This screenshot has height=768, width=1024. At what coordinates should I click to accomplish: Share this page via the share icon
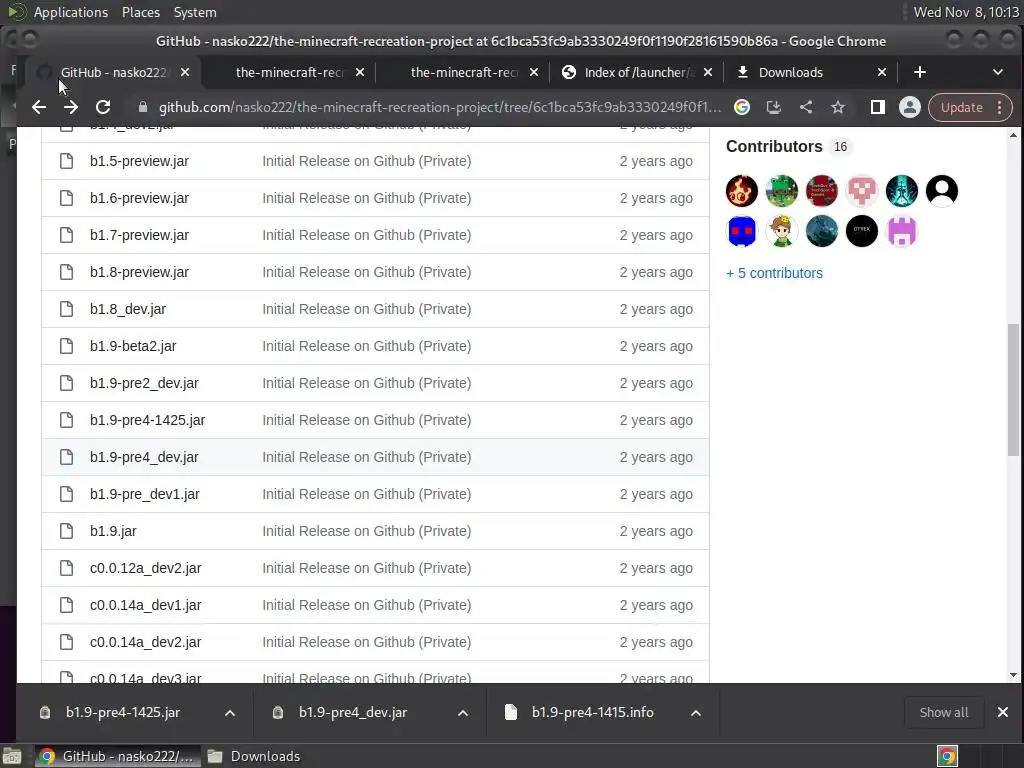[806, 108]
